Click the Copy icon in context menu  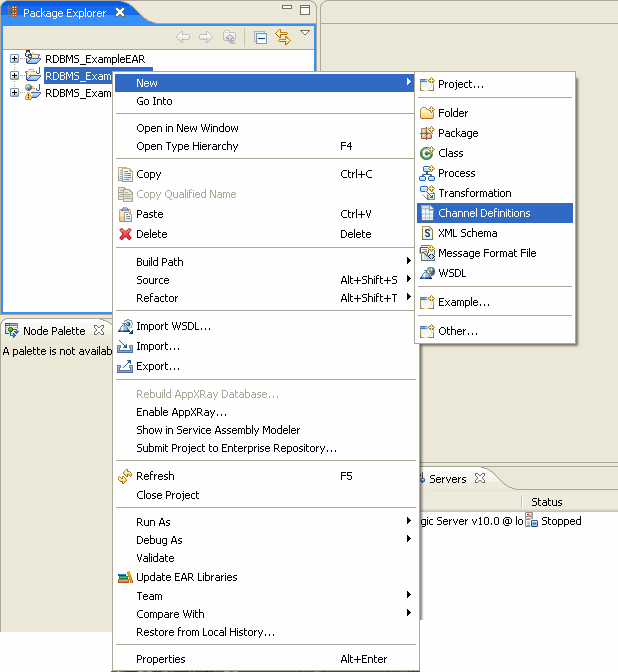[125, 174]
